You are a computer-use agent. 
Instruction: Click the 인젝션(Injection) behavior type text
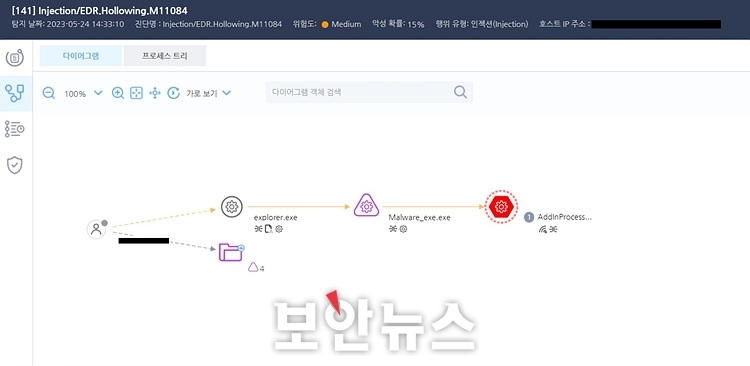[499, 24]
